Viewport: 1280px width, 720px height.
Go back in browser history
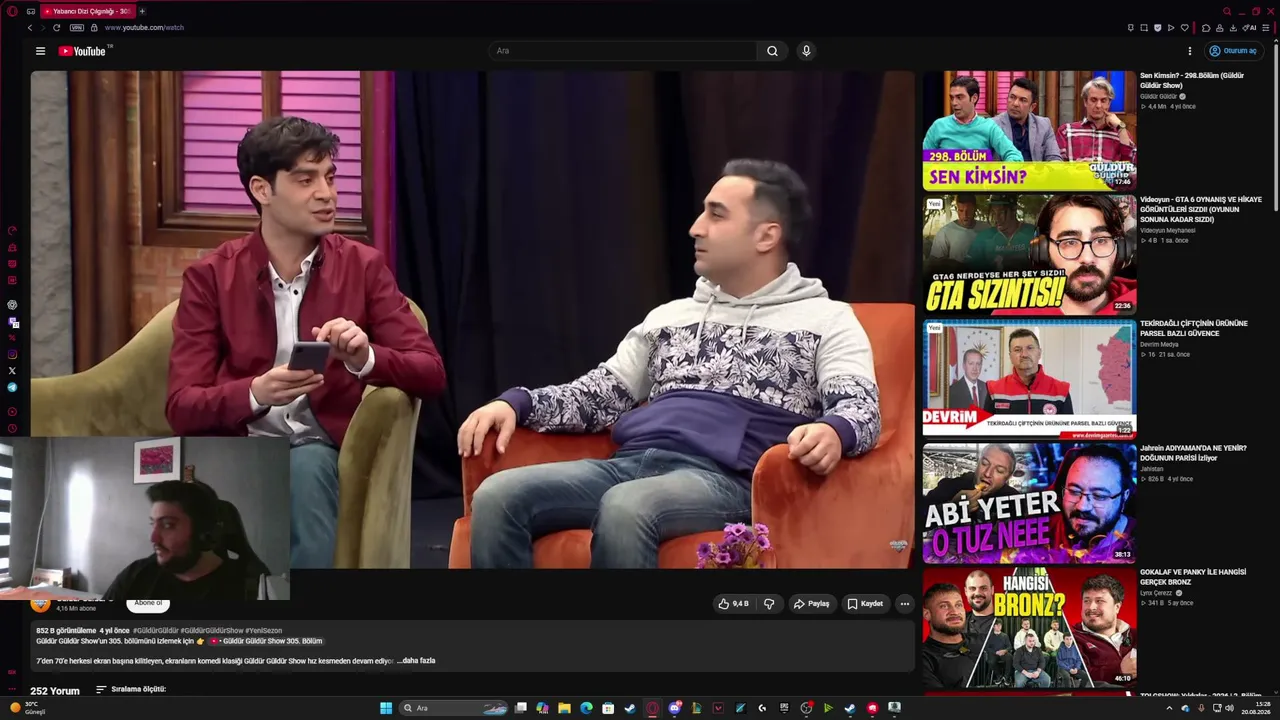tap(30, 28)
